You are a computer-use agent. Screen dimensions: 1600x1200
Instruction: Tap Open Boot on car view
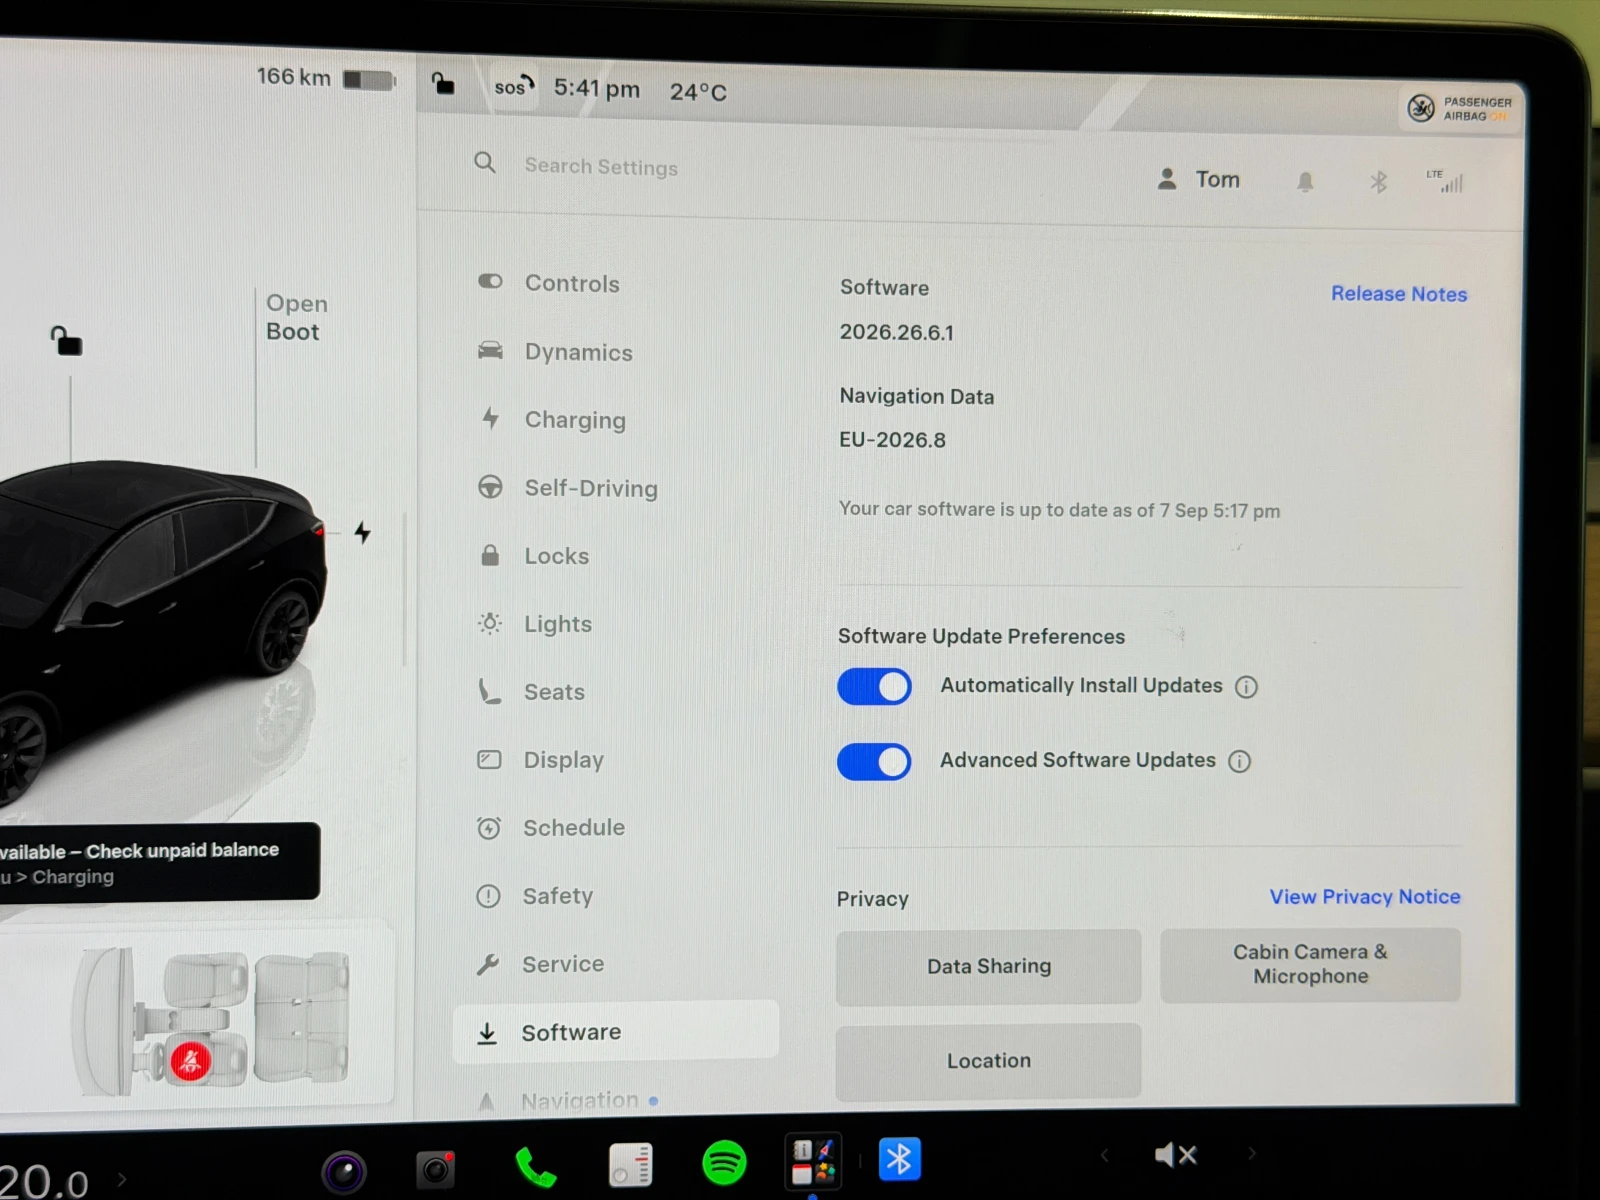pos(296,317)
